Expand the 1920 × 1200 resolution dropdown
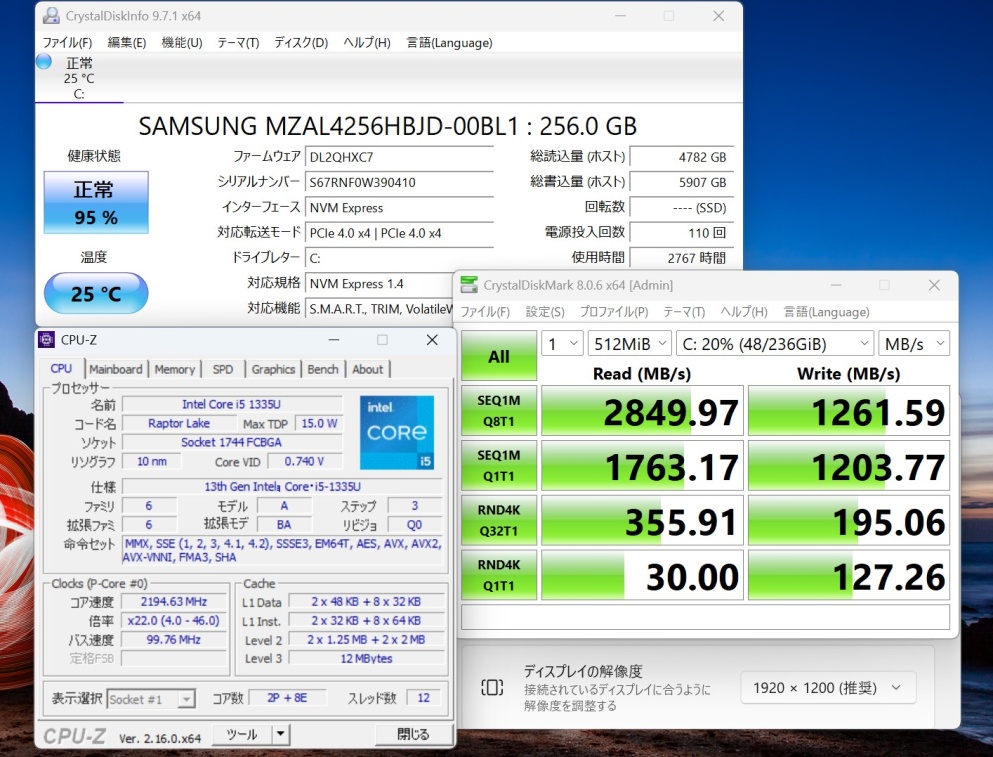The width and height of the screenshot is (993, 757). (x=828, y=688)
